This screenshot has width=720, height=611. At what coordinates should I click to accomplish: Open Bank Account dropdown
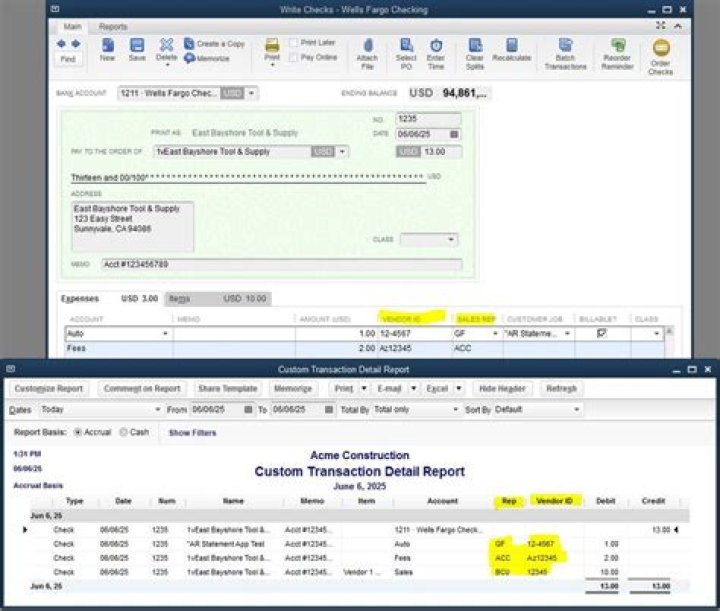pyautogui.click(x=251, y=93)
